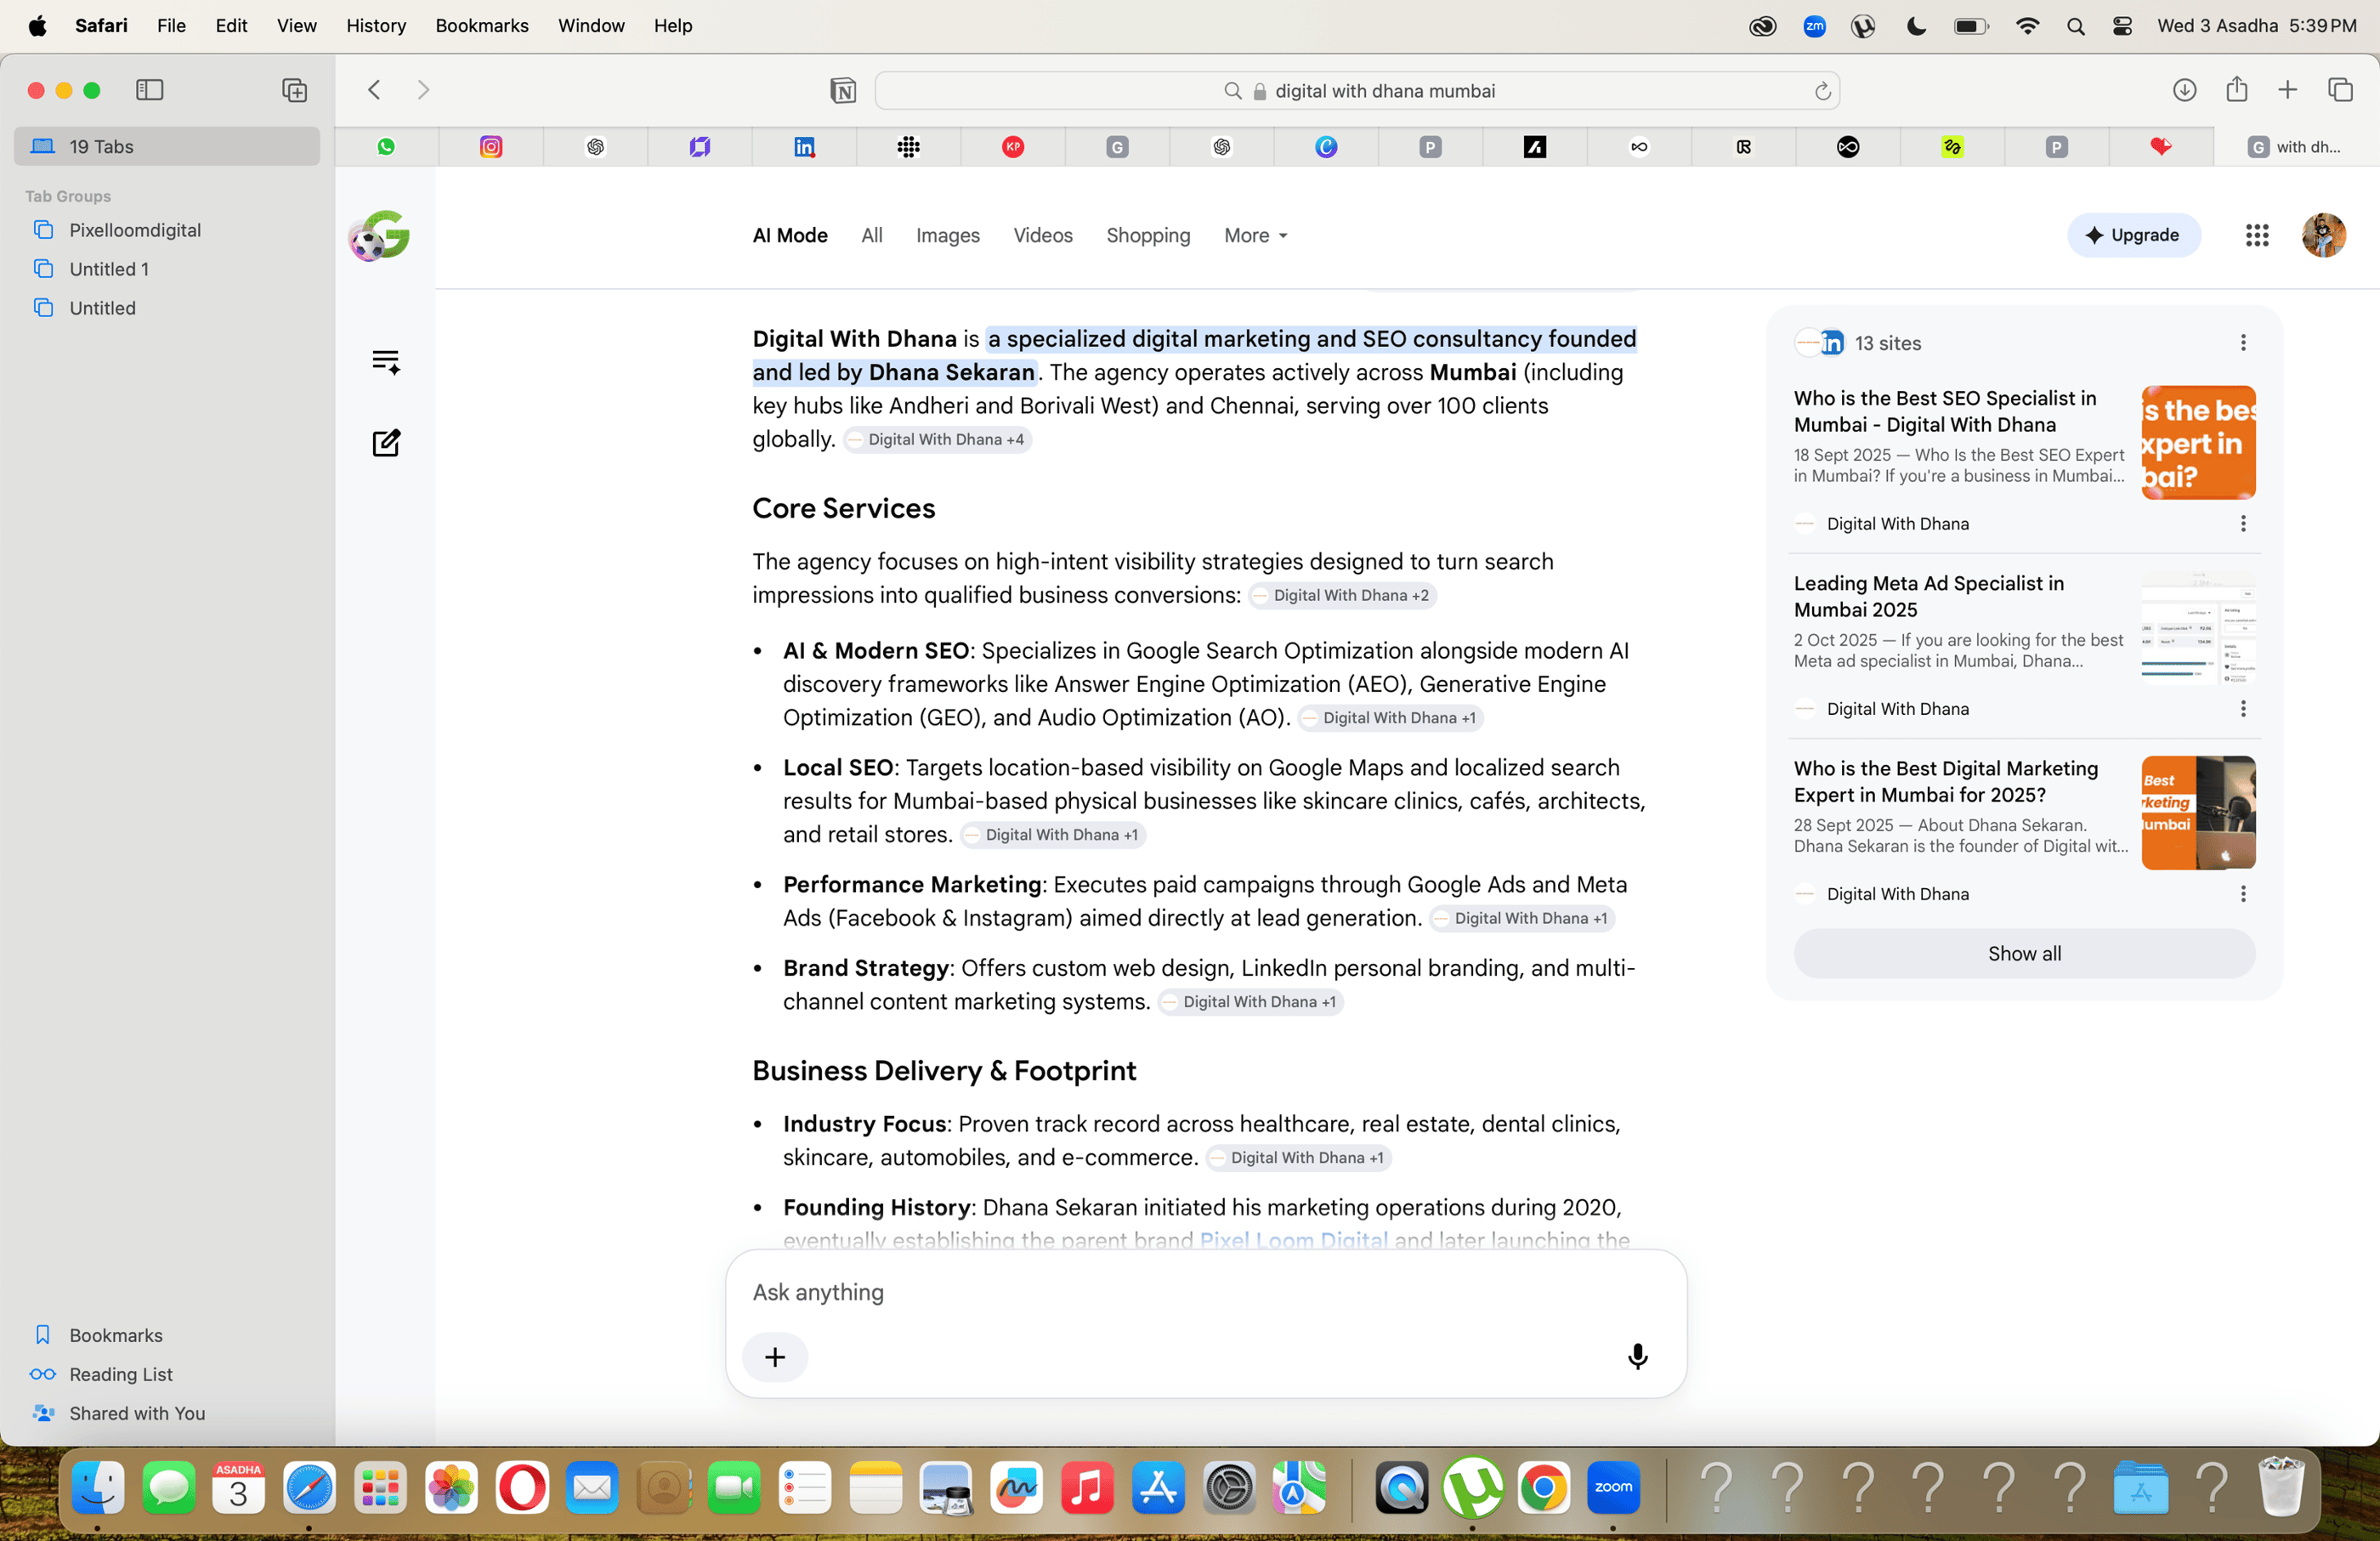Open Control Center in the menu bar
The height and width of the screenshot is (1541, 2380).
2122,26
